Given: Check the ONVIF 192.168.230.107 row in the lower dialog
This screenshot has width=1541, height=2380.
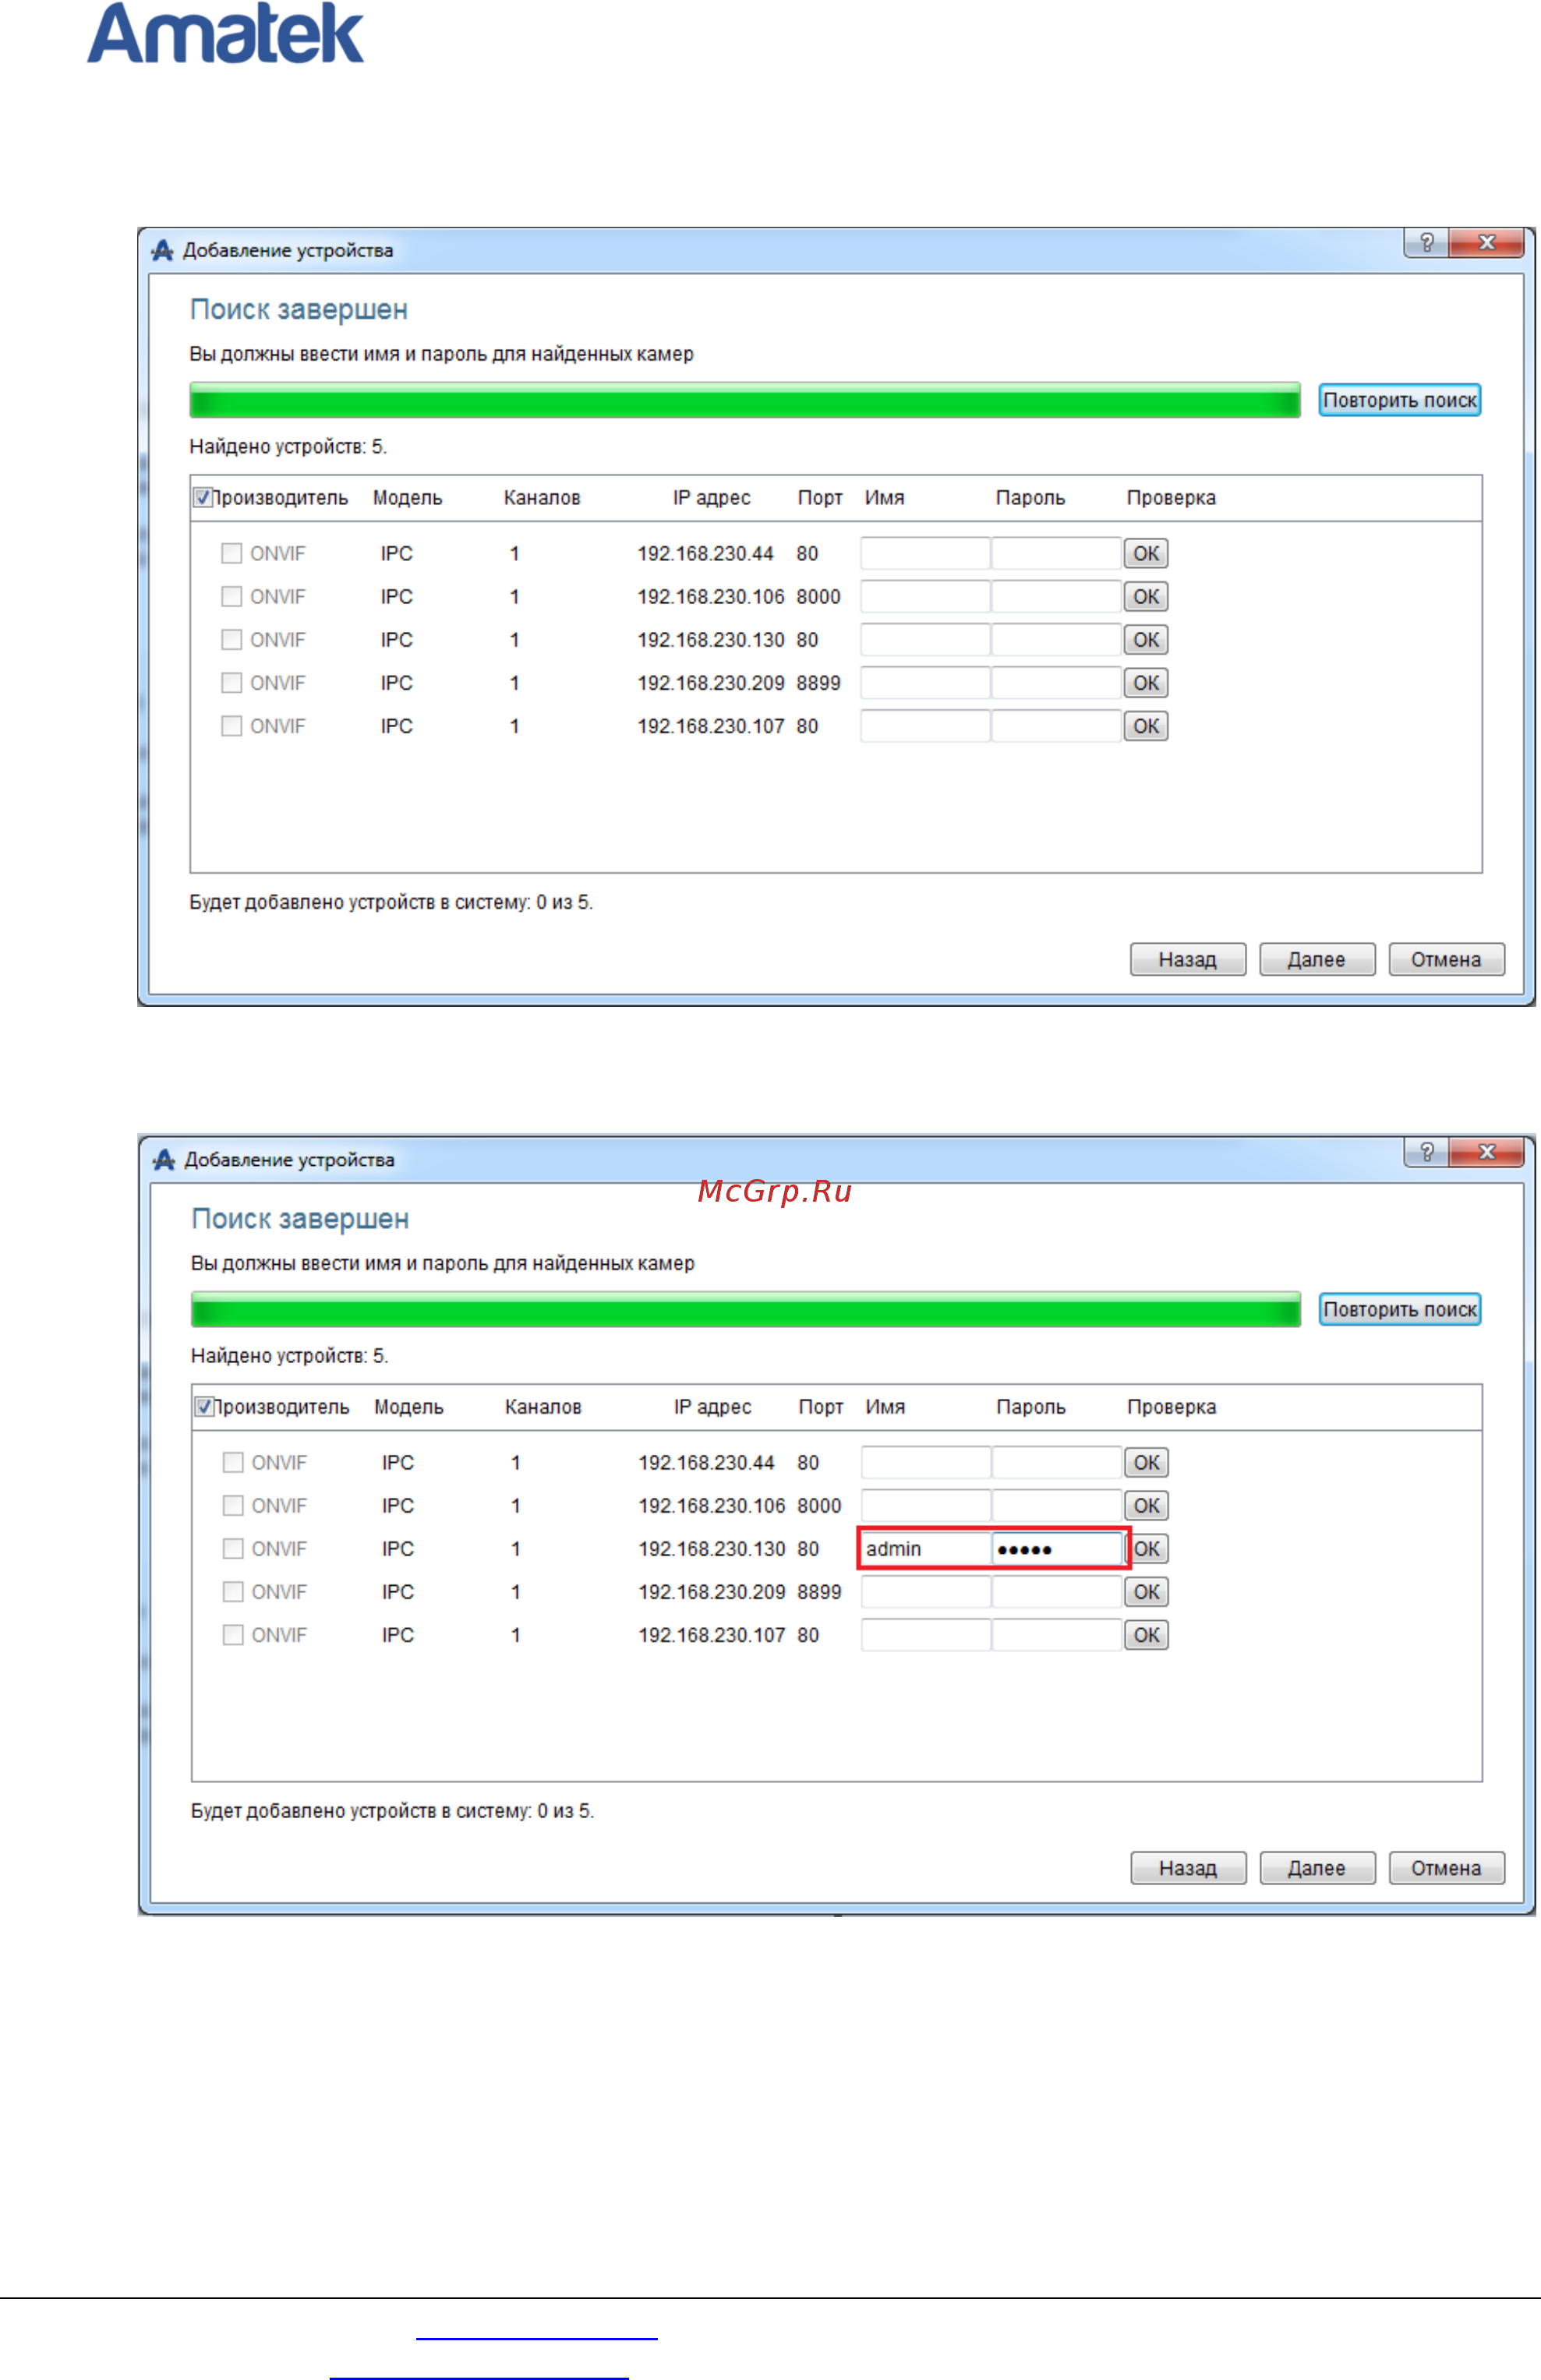Looking at the screenshot, I should tap(233, 1634).
